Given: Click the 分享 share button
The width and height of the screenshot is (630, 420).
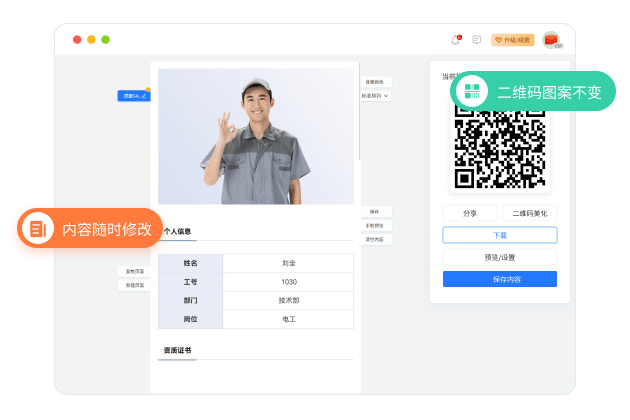Looking at the screenshot, I should click(x=470, y=213).
